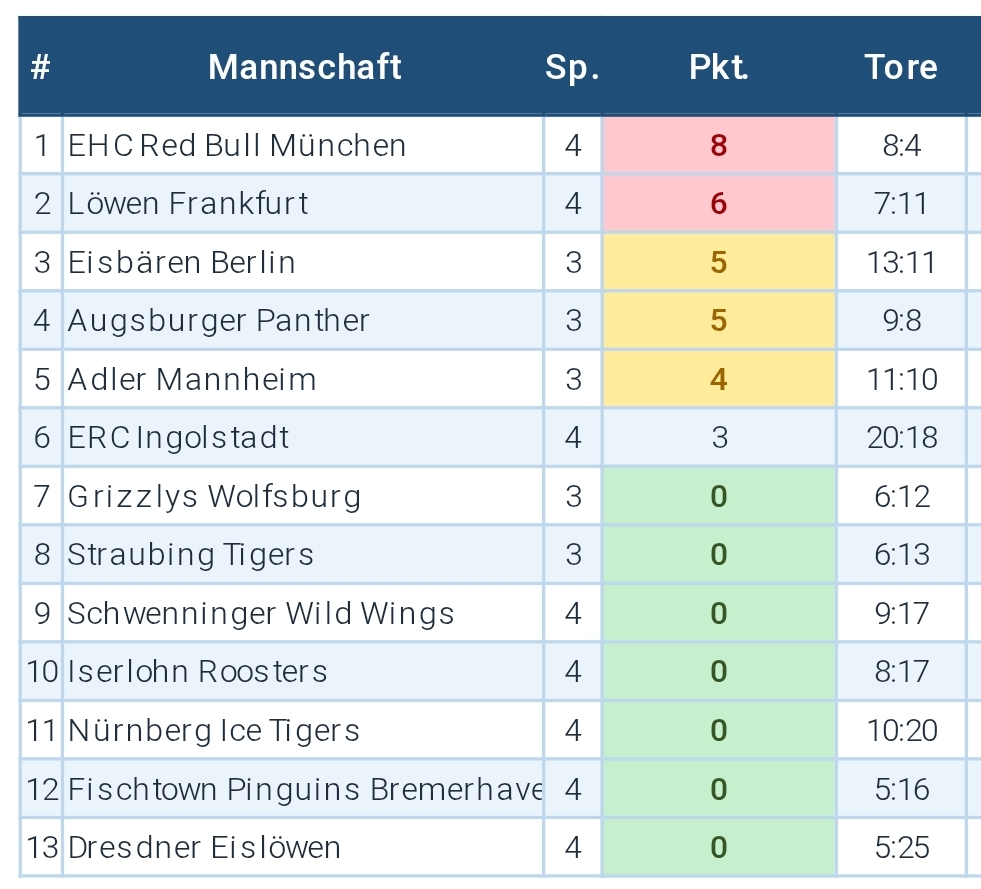Open Grizzlys Wolfsburg team entry
Screen dimensions: 981x889
(x=214, y=497)
